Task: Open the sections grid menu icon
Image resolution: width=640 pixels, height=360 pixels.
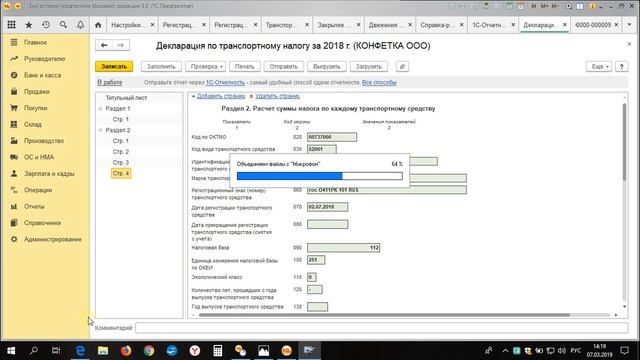Action: (x=11, y=25)
